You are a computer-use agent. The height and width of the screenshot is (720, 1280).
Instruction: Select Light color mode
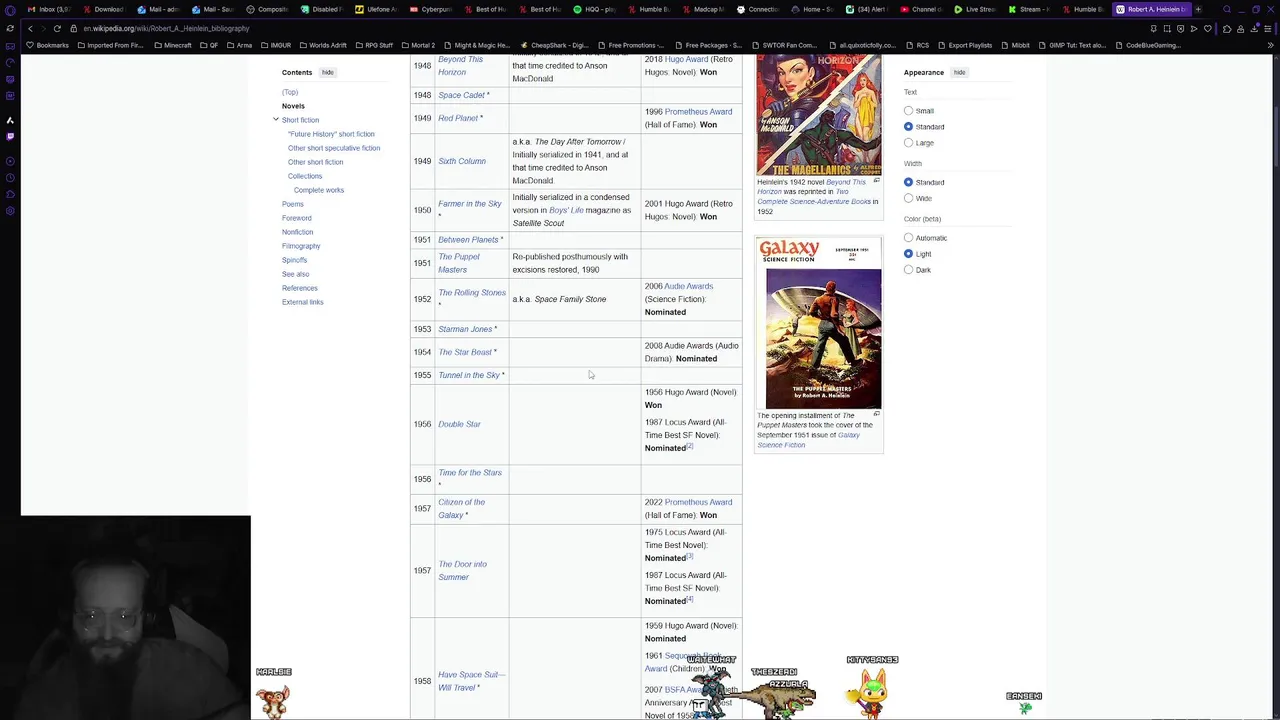909,254
